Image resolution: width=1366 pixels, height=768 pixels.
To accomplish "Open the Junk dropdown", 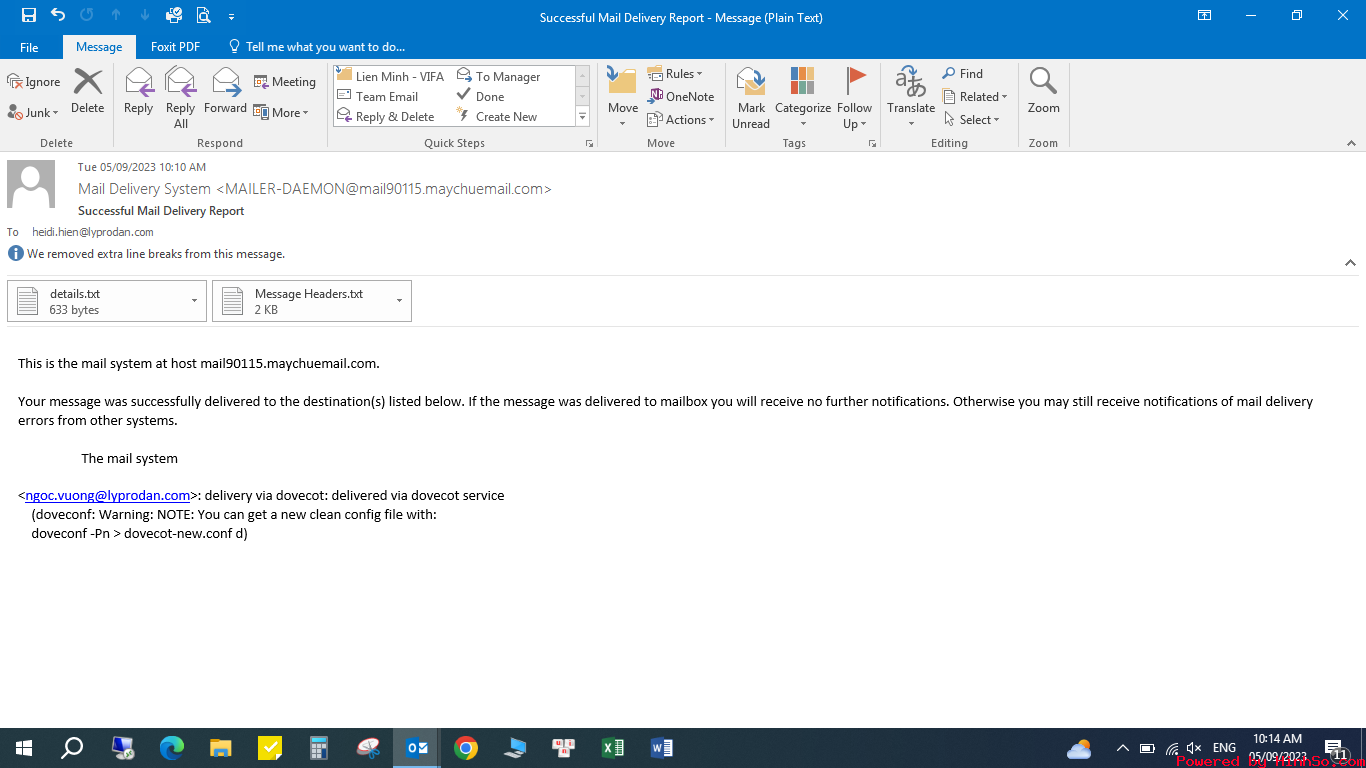I will pos(33,113).
